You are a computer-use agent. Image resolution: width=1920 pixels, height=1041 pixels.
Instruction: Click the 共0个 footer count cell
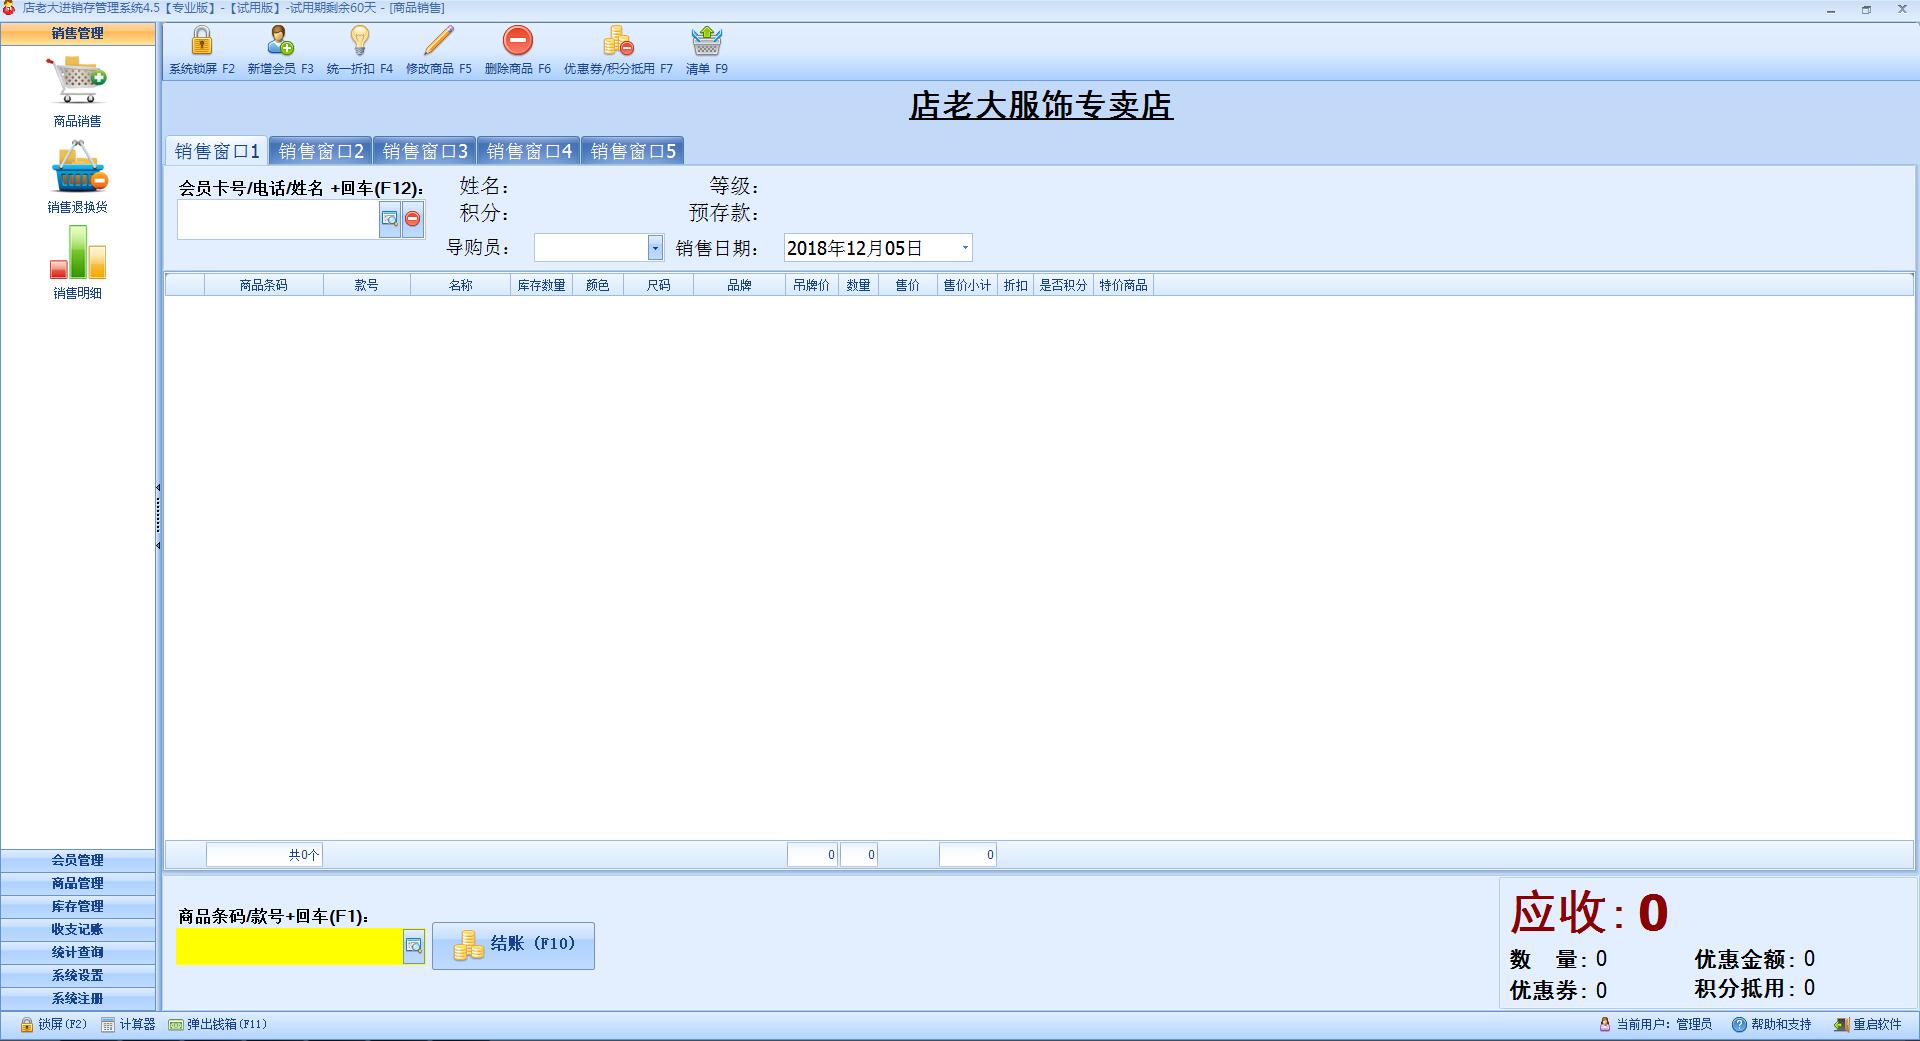click(x=264, y=855)
